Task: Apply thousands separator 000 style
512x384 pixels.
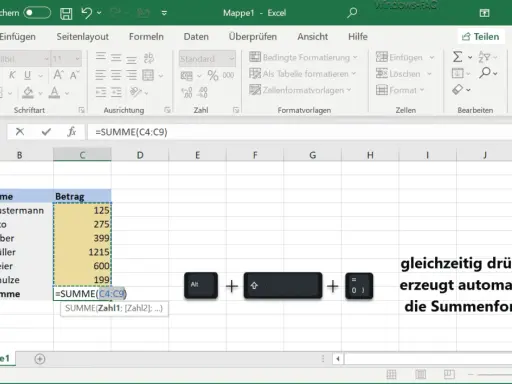Action: click(228, 75)
